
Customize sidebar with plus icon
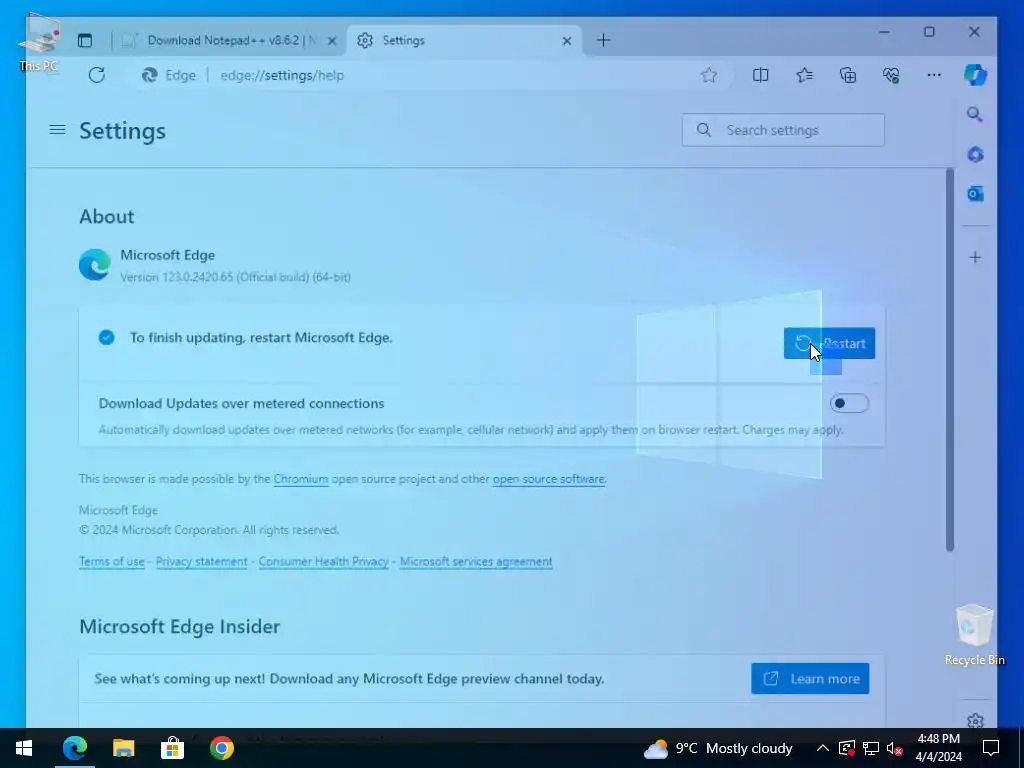[x=975, y=257]
